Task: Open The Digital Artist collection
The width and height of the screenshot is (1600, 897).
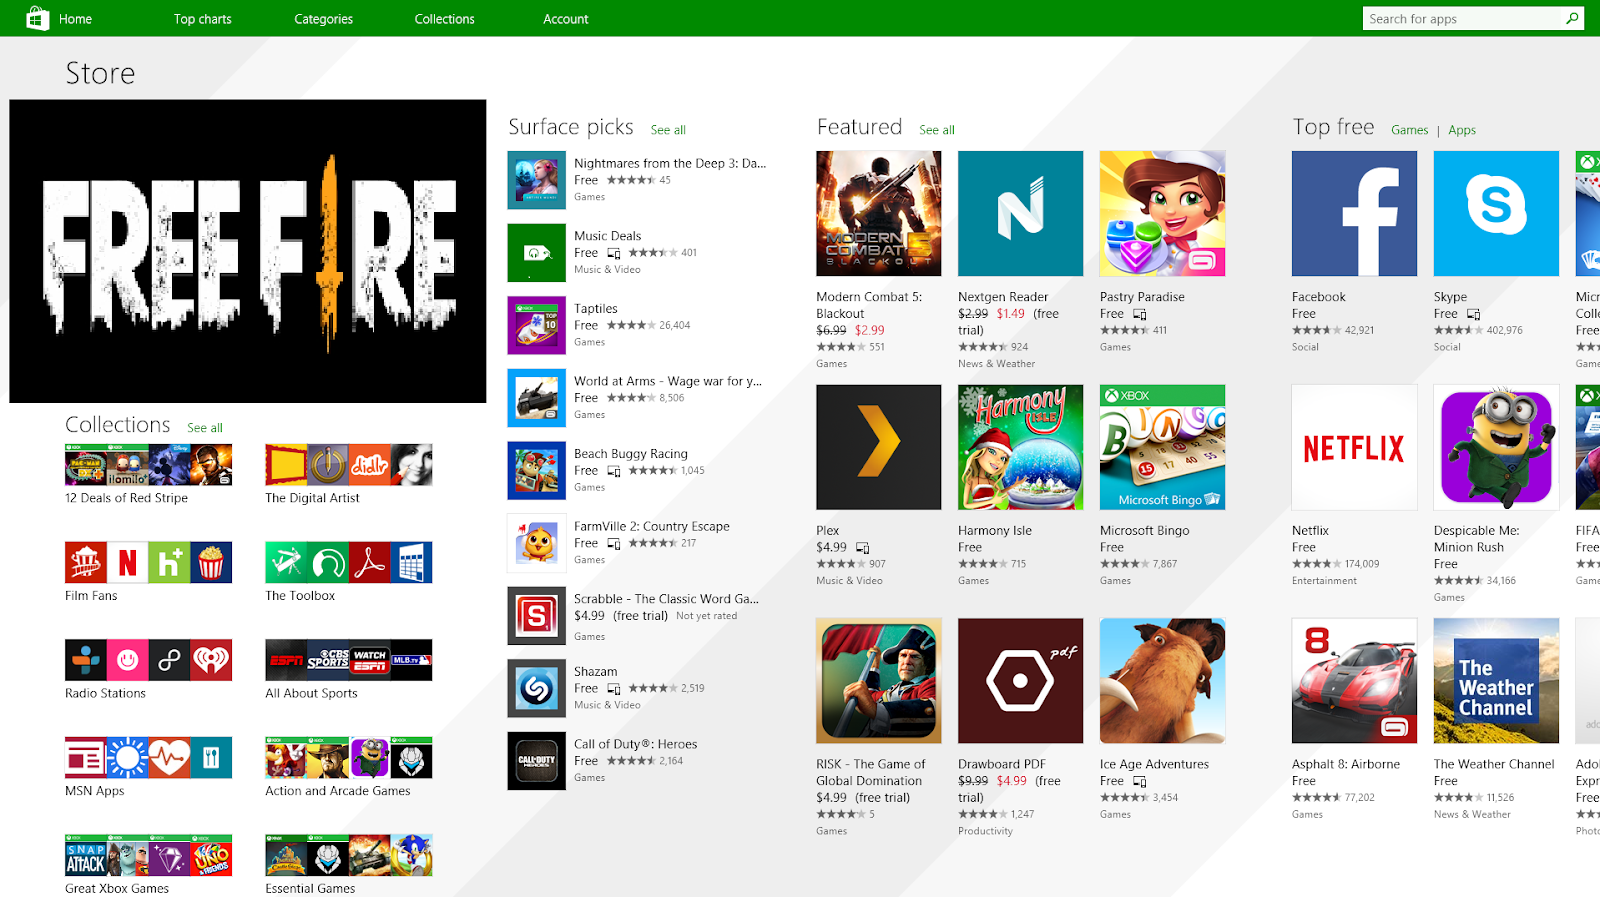Action: point(349,465)
